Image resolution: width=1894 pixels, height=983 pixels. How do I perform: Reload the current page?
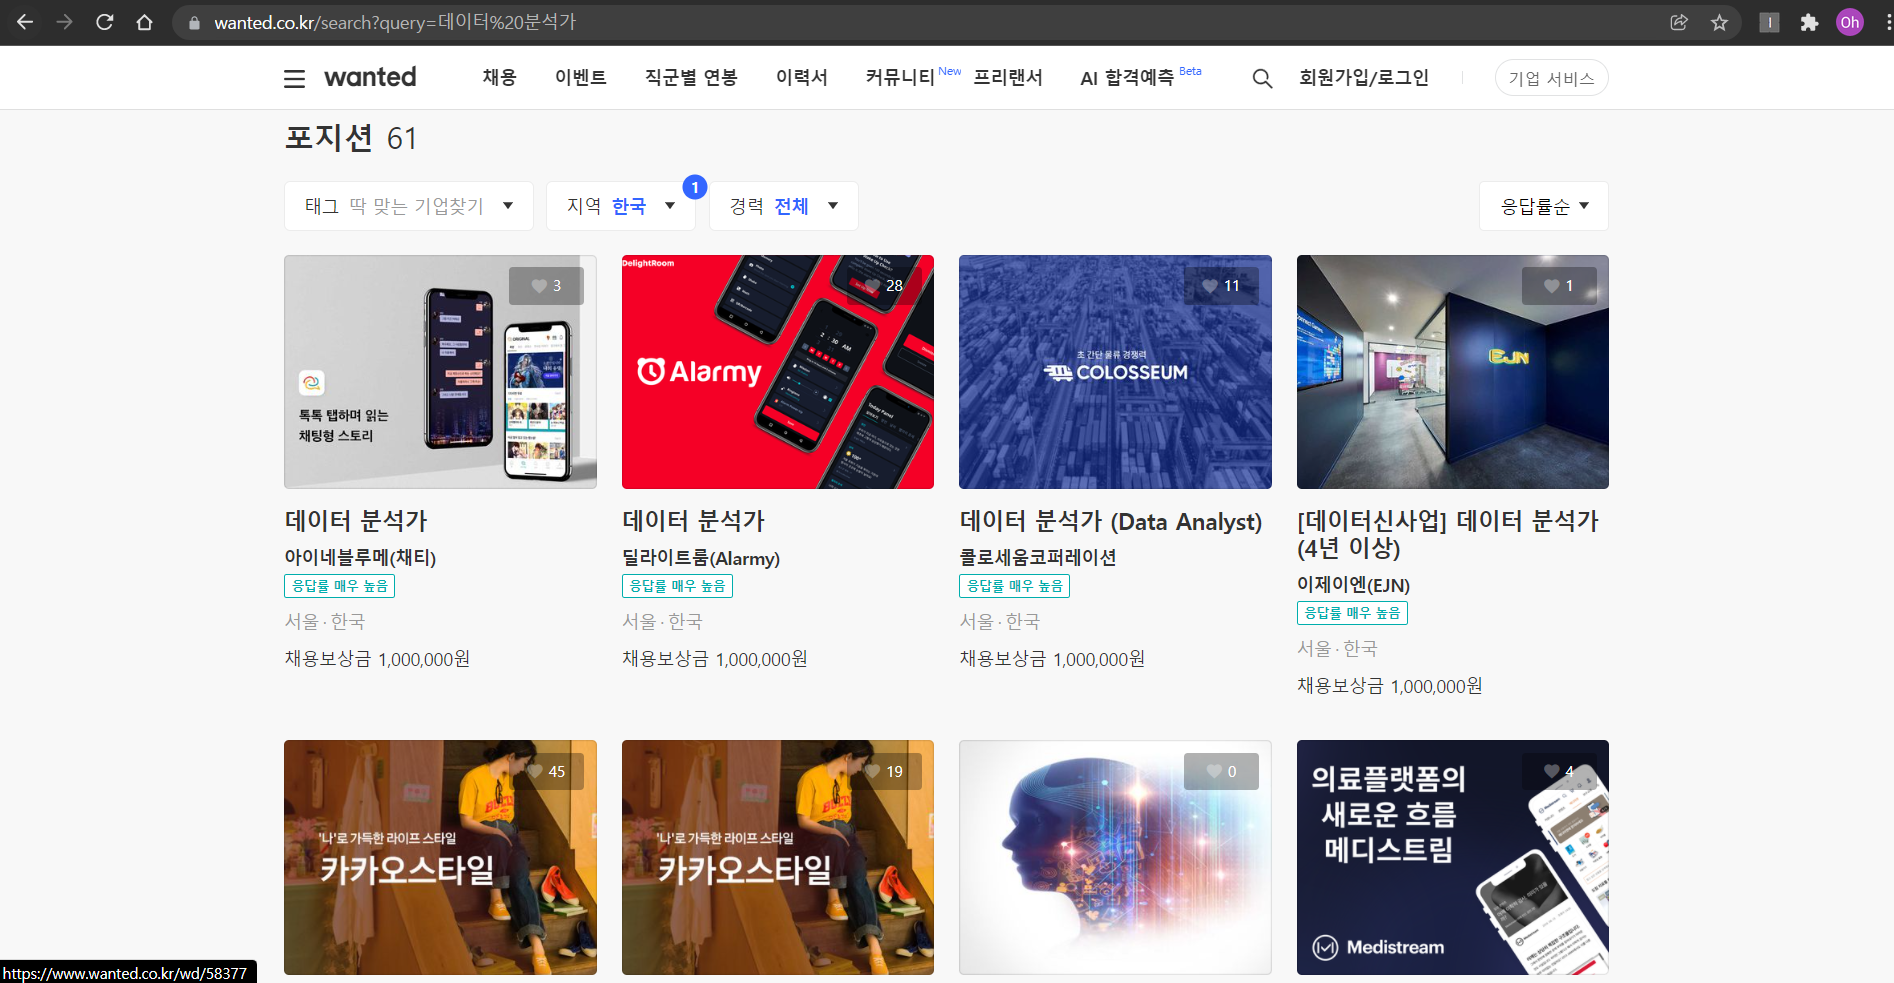[x=105, y=22]
